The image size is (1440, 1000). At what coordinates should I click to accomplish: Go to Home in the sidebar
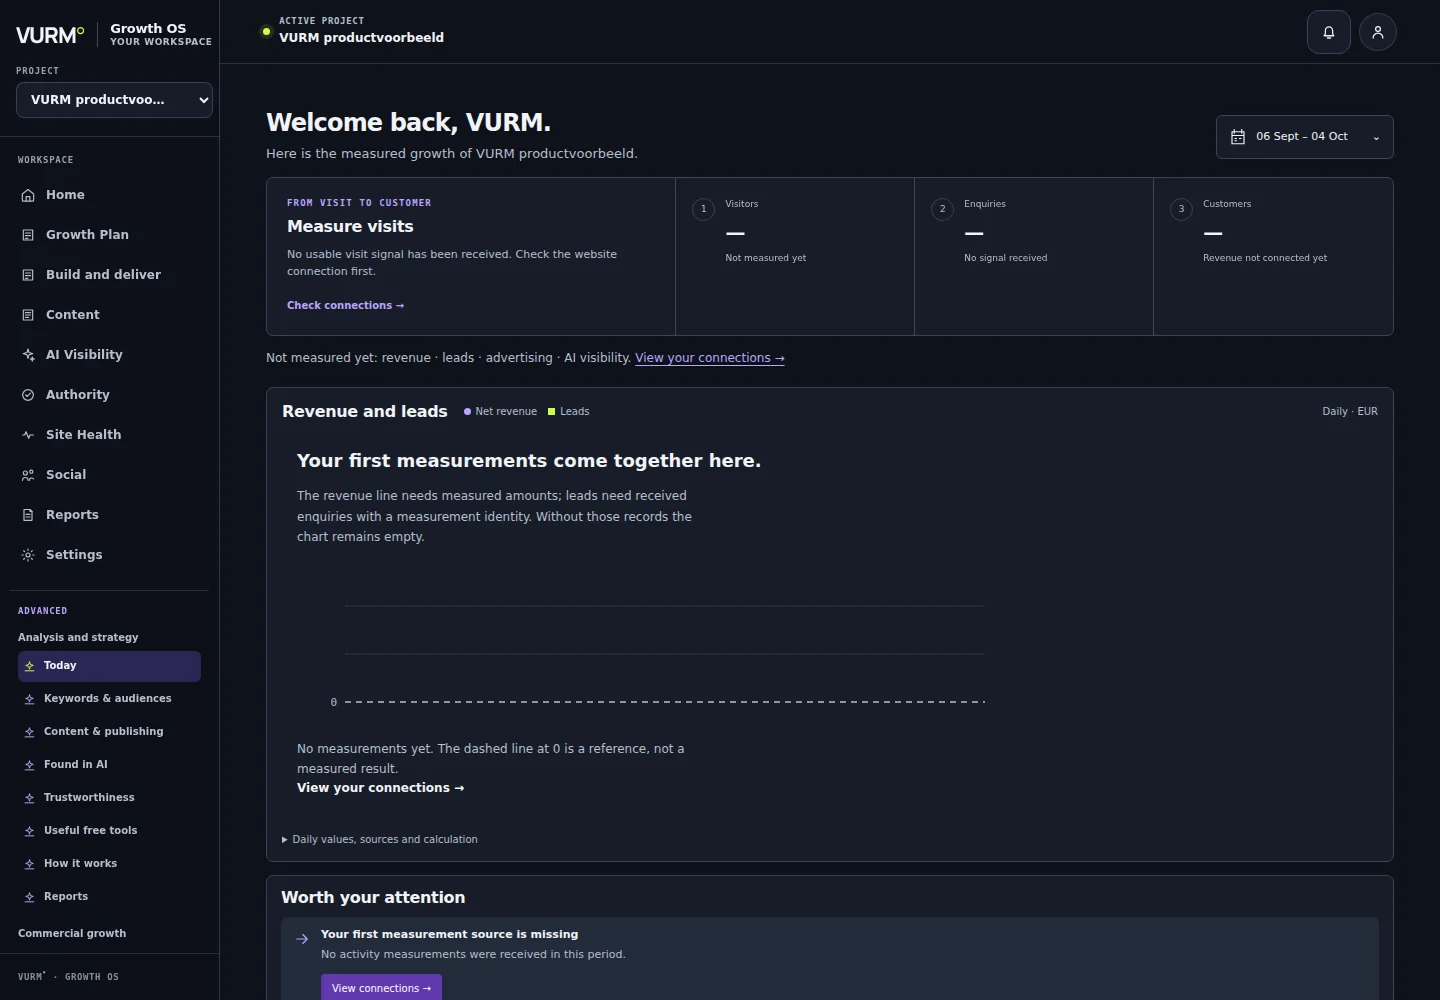[109, 195]
